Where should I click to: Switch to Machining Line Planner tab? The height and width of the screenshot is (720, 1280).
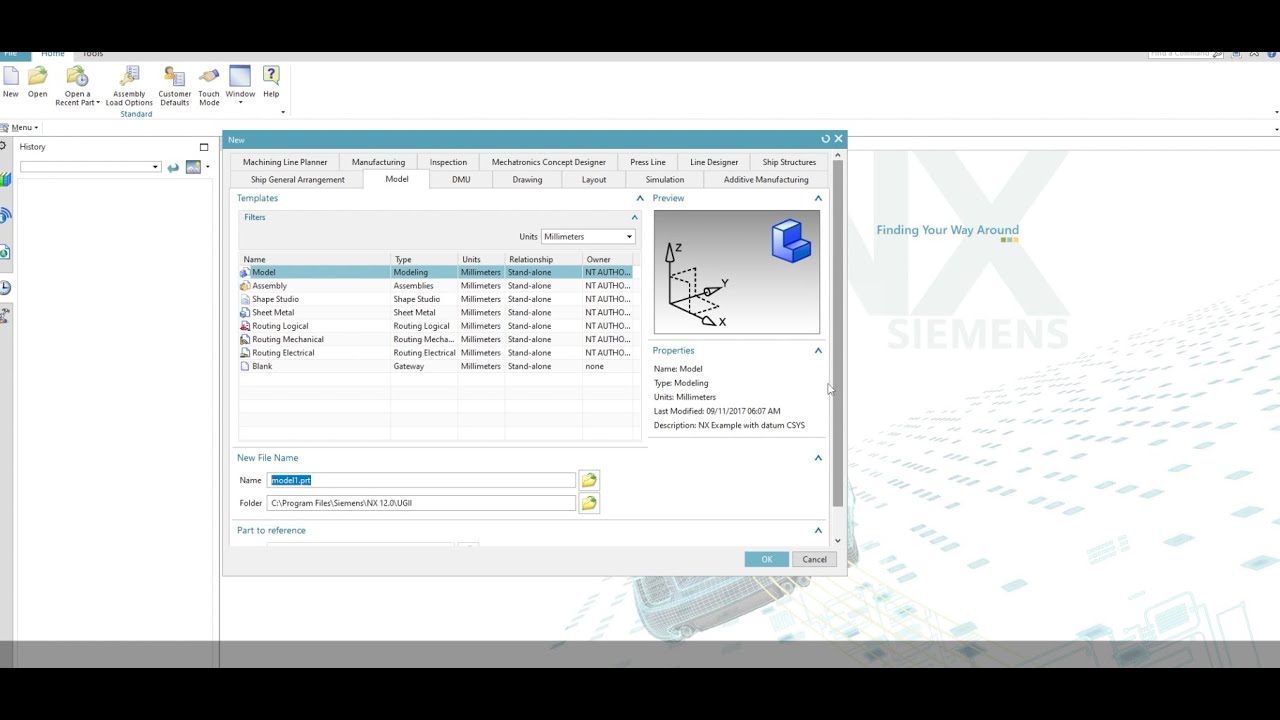pos(285,162)
